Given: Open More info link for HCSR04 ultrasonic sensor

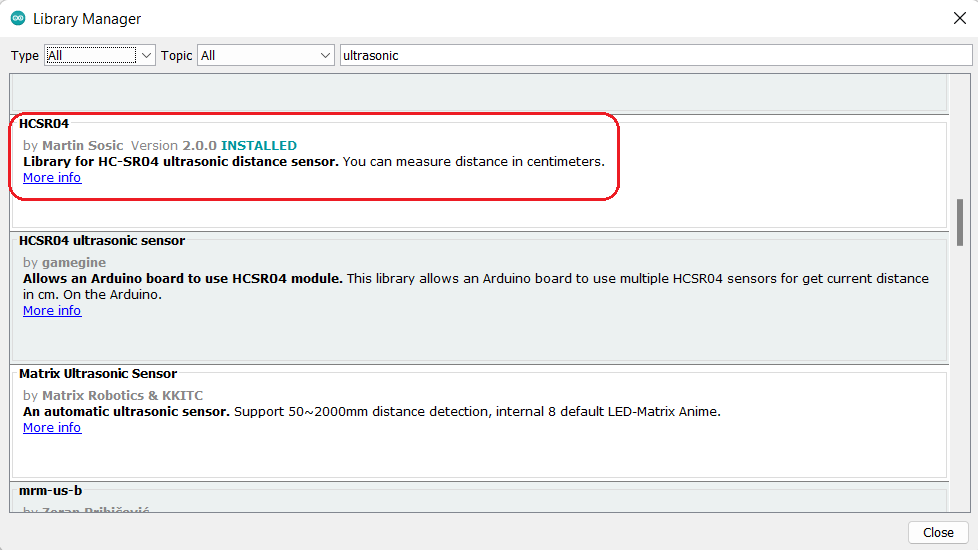Looking at the screenshot, I should click(x=52, y=311).
